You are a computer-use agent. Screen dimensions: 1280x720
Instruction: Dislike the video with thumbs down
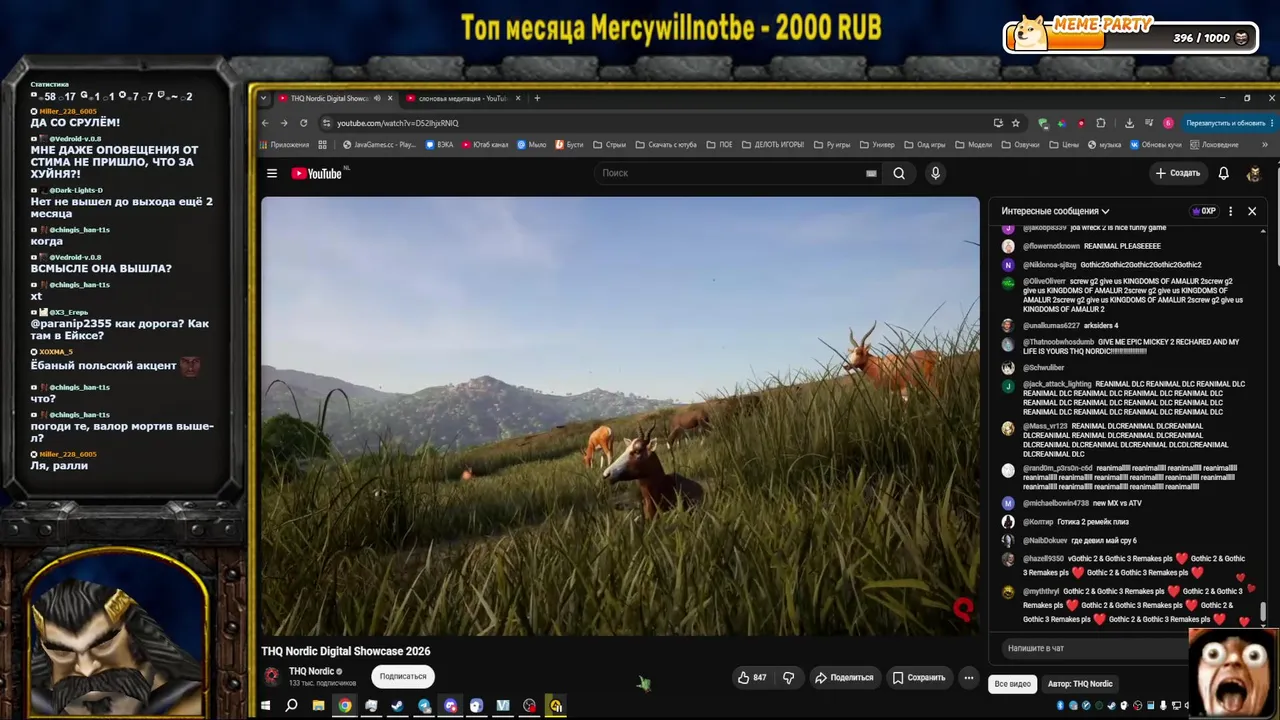pyautogui.click(x=788, y=677)
